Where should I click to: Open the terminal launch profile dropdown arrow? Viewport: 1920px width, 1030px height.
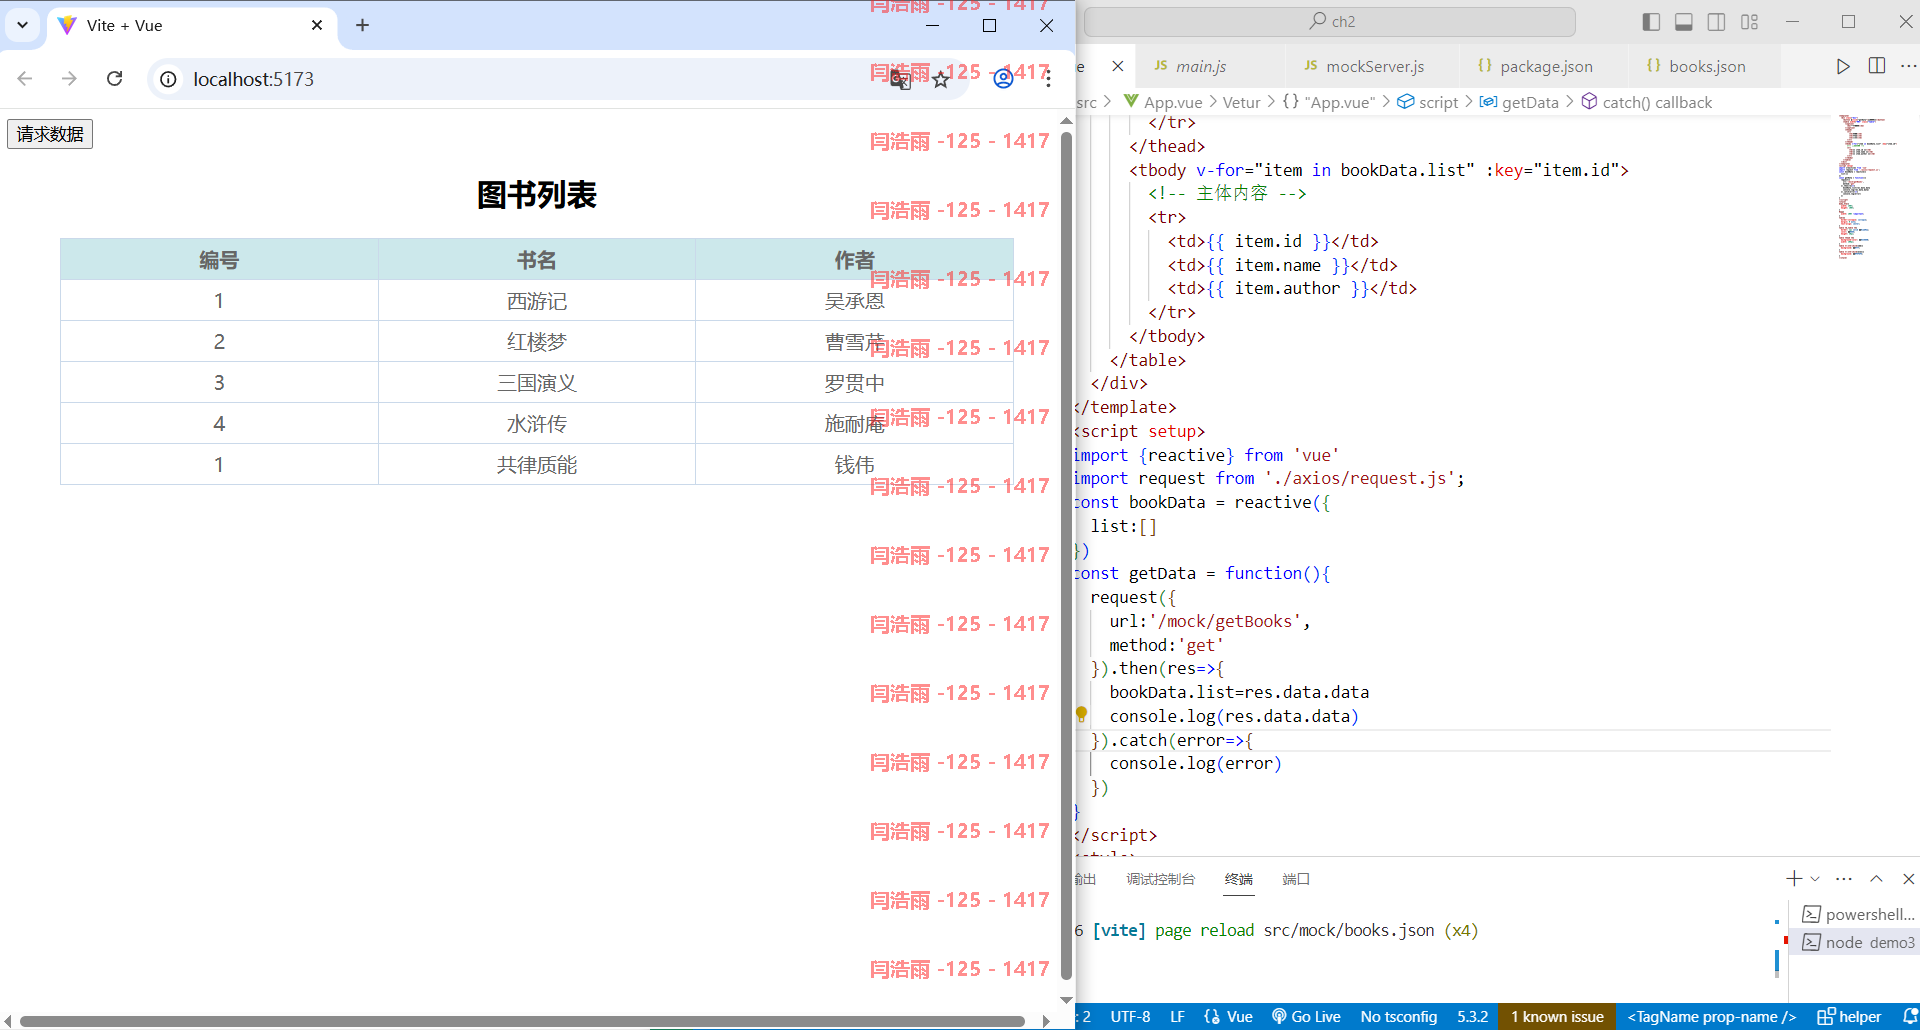point(1815,879)
